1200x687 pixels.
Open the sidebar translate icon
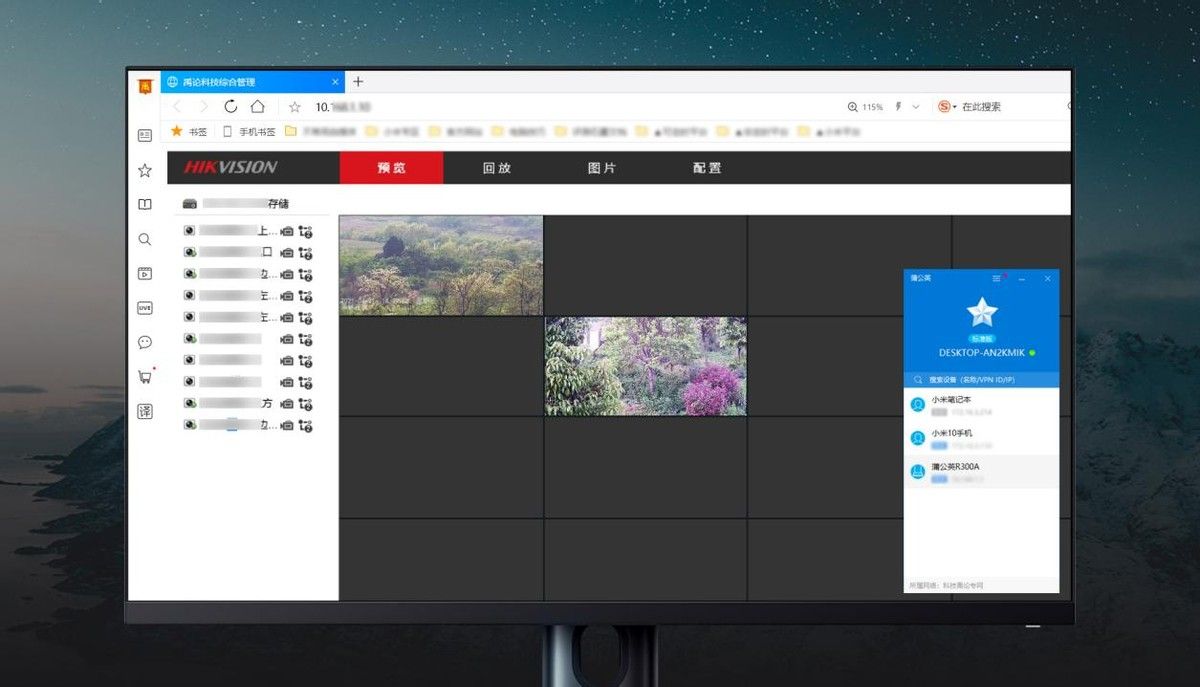pos(145,411)
